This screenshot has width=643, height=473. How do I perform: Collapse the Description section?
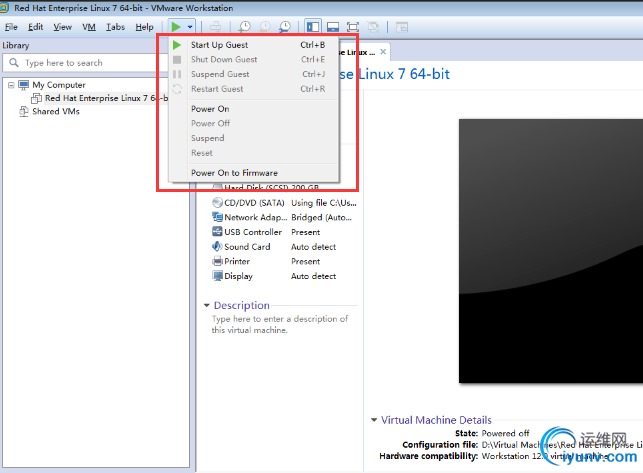(207, 305)
